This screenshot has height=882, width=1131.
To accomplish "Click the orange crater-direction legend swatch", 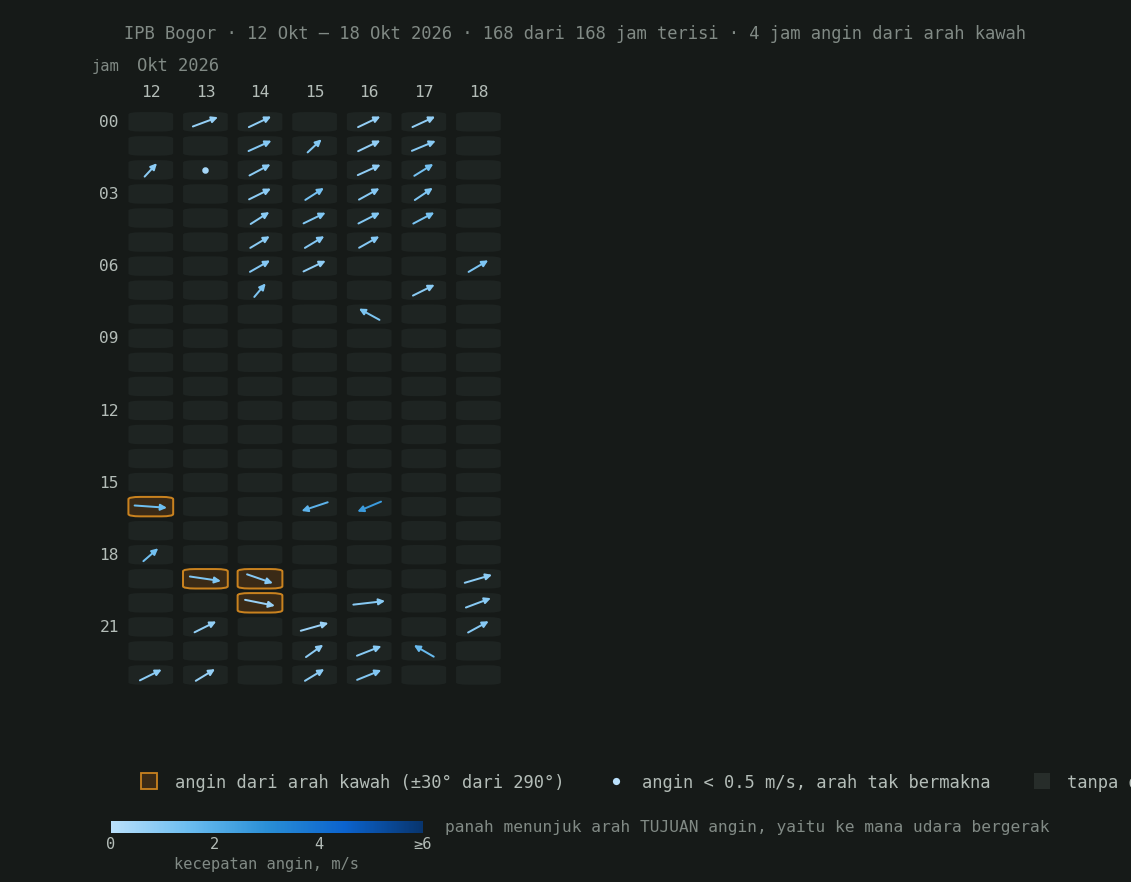I will (x=149, y=781).
